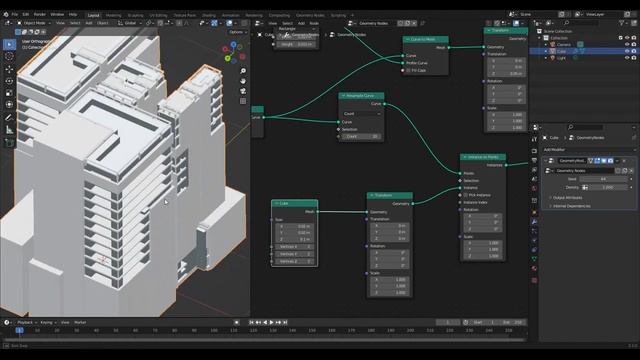This screenshot has height=360, width=640.
Task: Toggle auto keying record button in timeline
Action: [x=236, y=322]
